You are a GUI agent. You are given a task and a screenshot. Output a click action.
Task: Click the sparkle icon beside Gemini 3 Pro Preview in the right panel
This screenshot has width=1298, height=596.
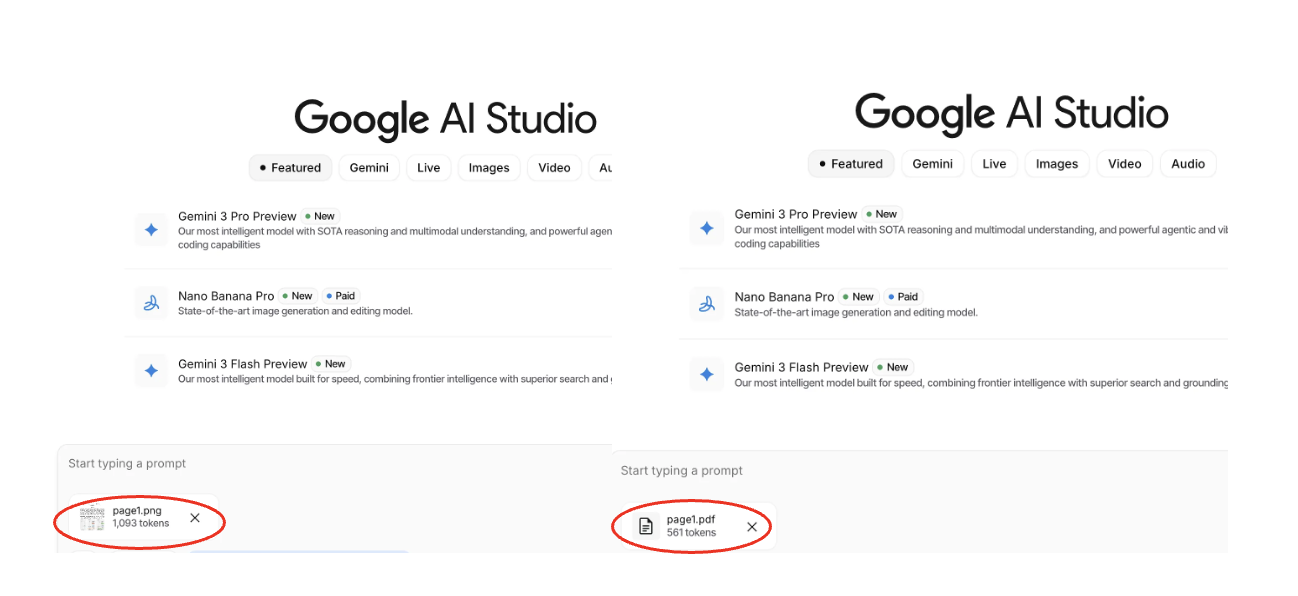pos(707,228)
